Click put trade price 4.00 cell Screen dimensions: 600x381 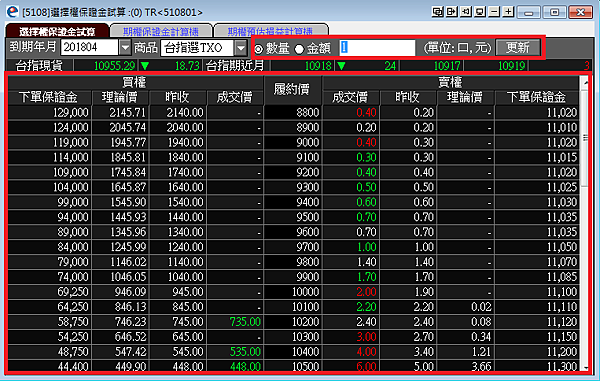click(351, 351)
